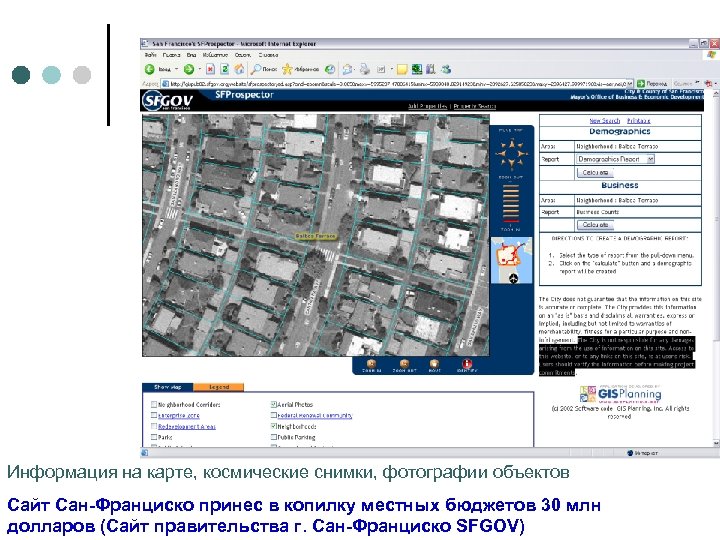Pan the map west with the left arrow
The image size is (720, 540).
point(501,154)
